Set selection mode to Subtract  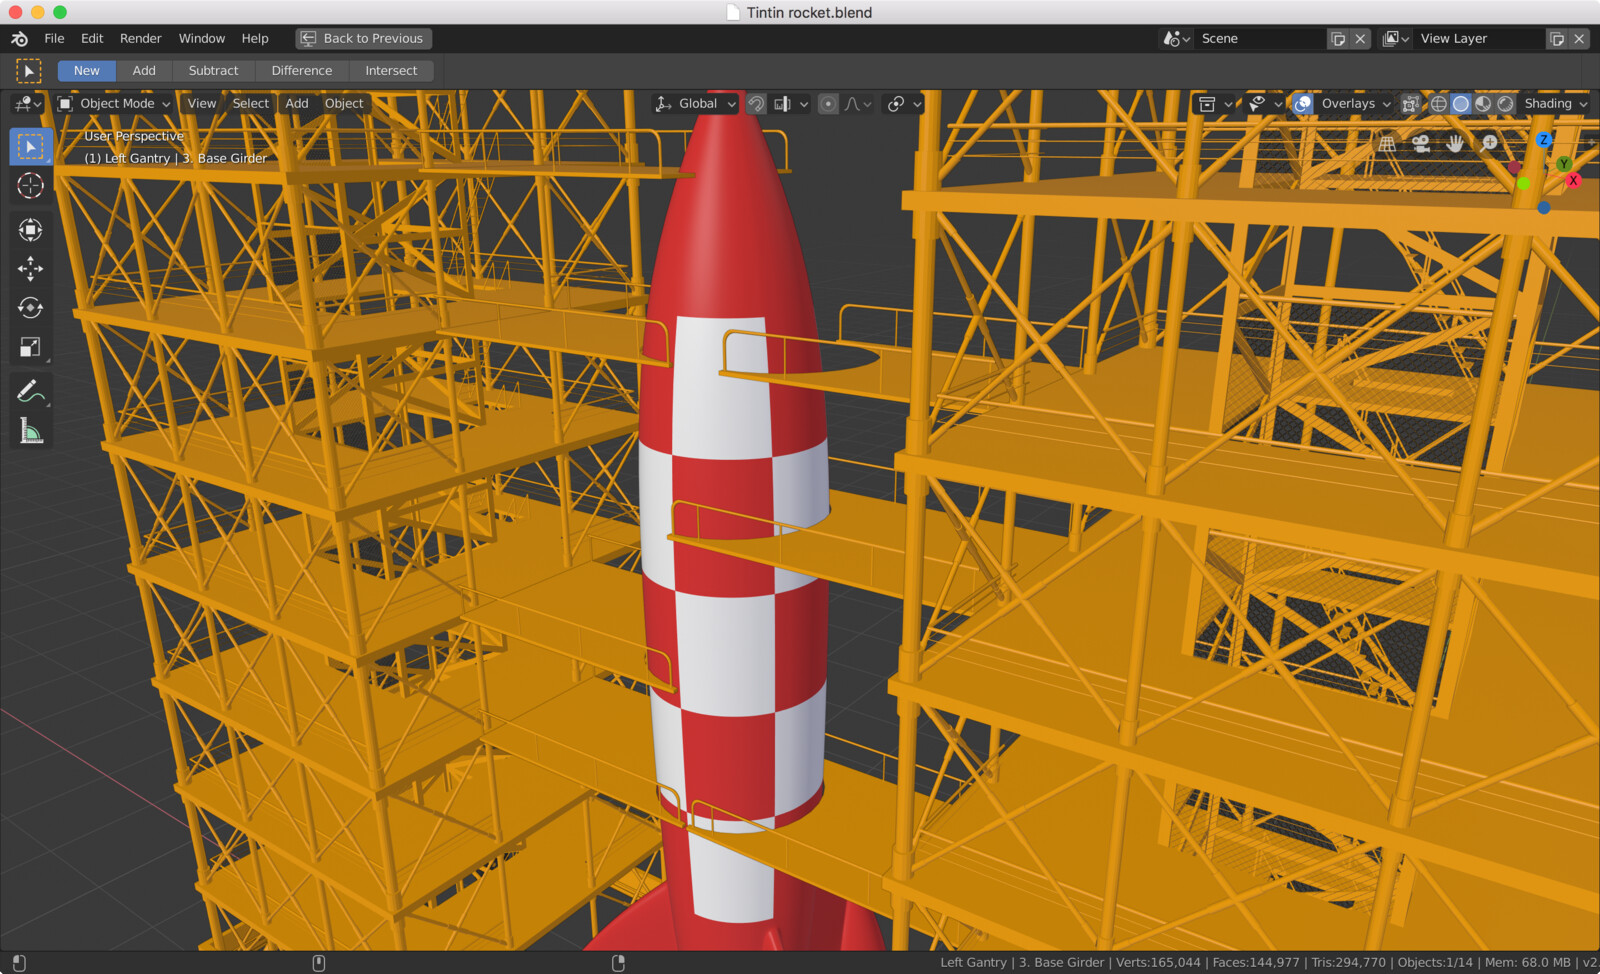coord(214,70)
